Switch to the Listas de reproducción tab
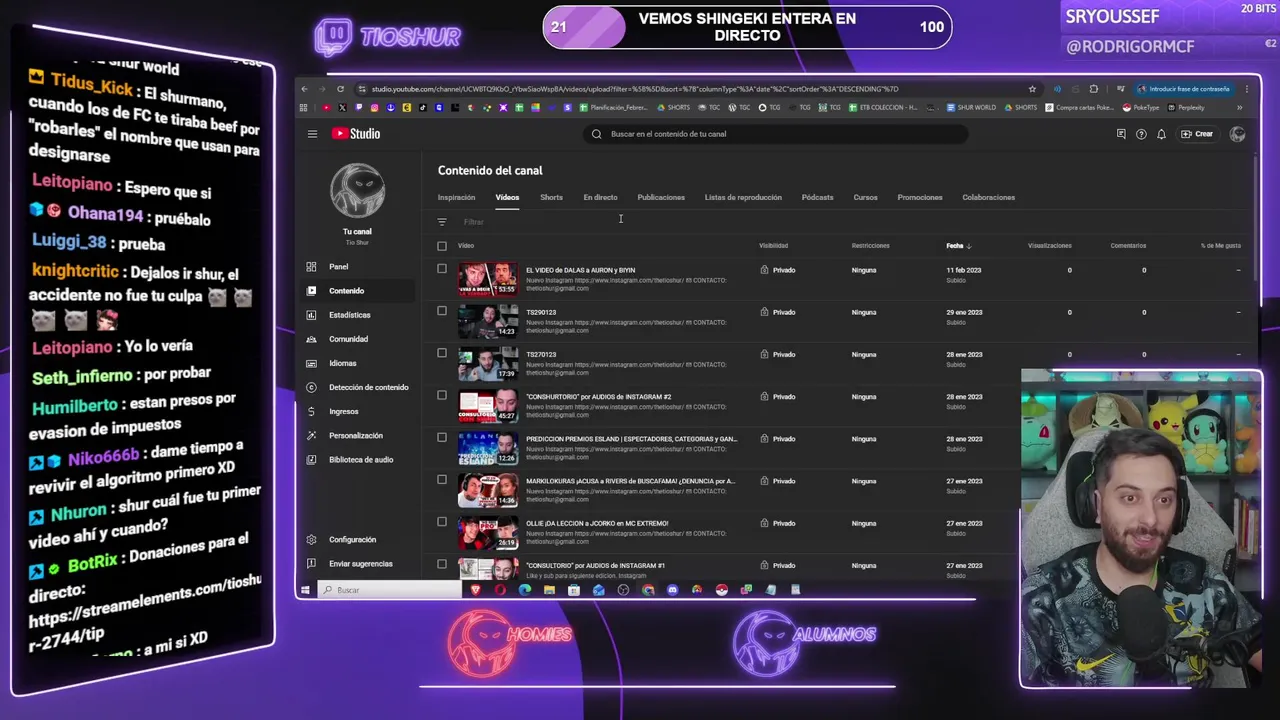 tap(743, 198)
